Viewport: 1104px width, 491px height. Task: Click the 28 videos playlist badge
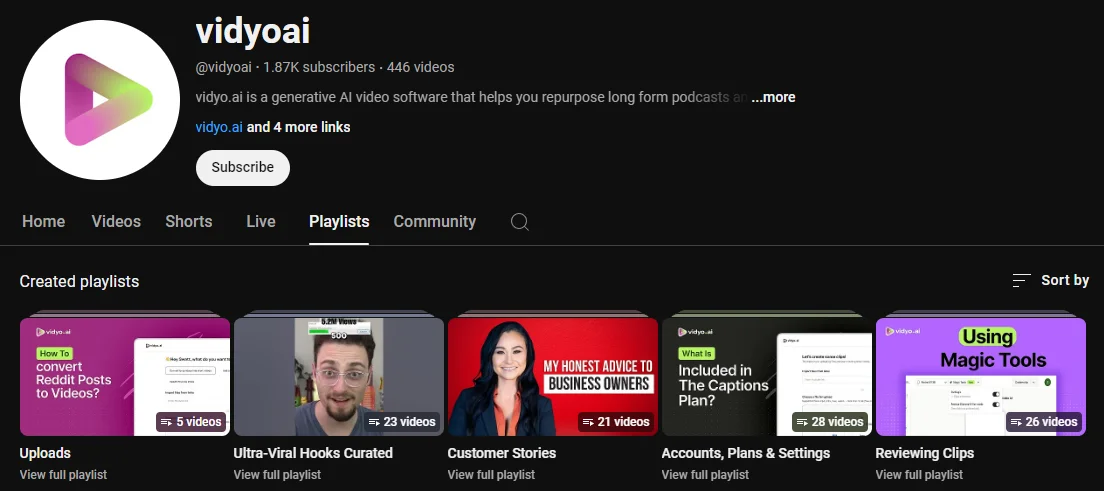coord(830,422)
